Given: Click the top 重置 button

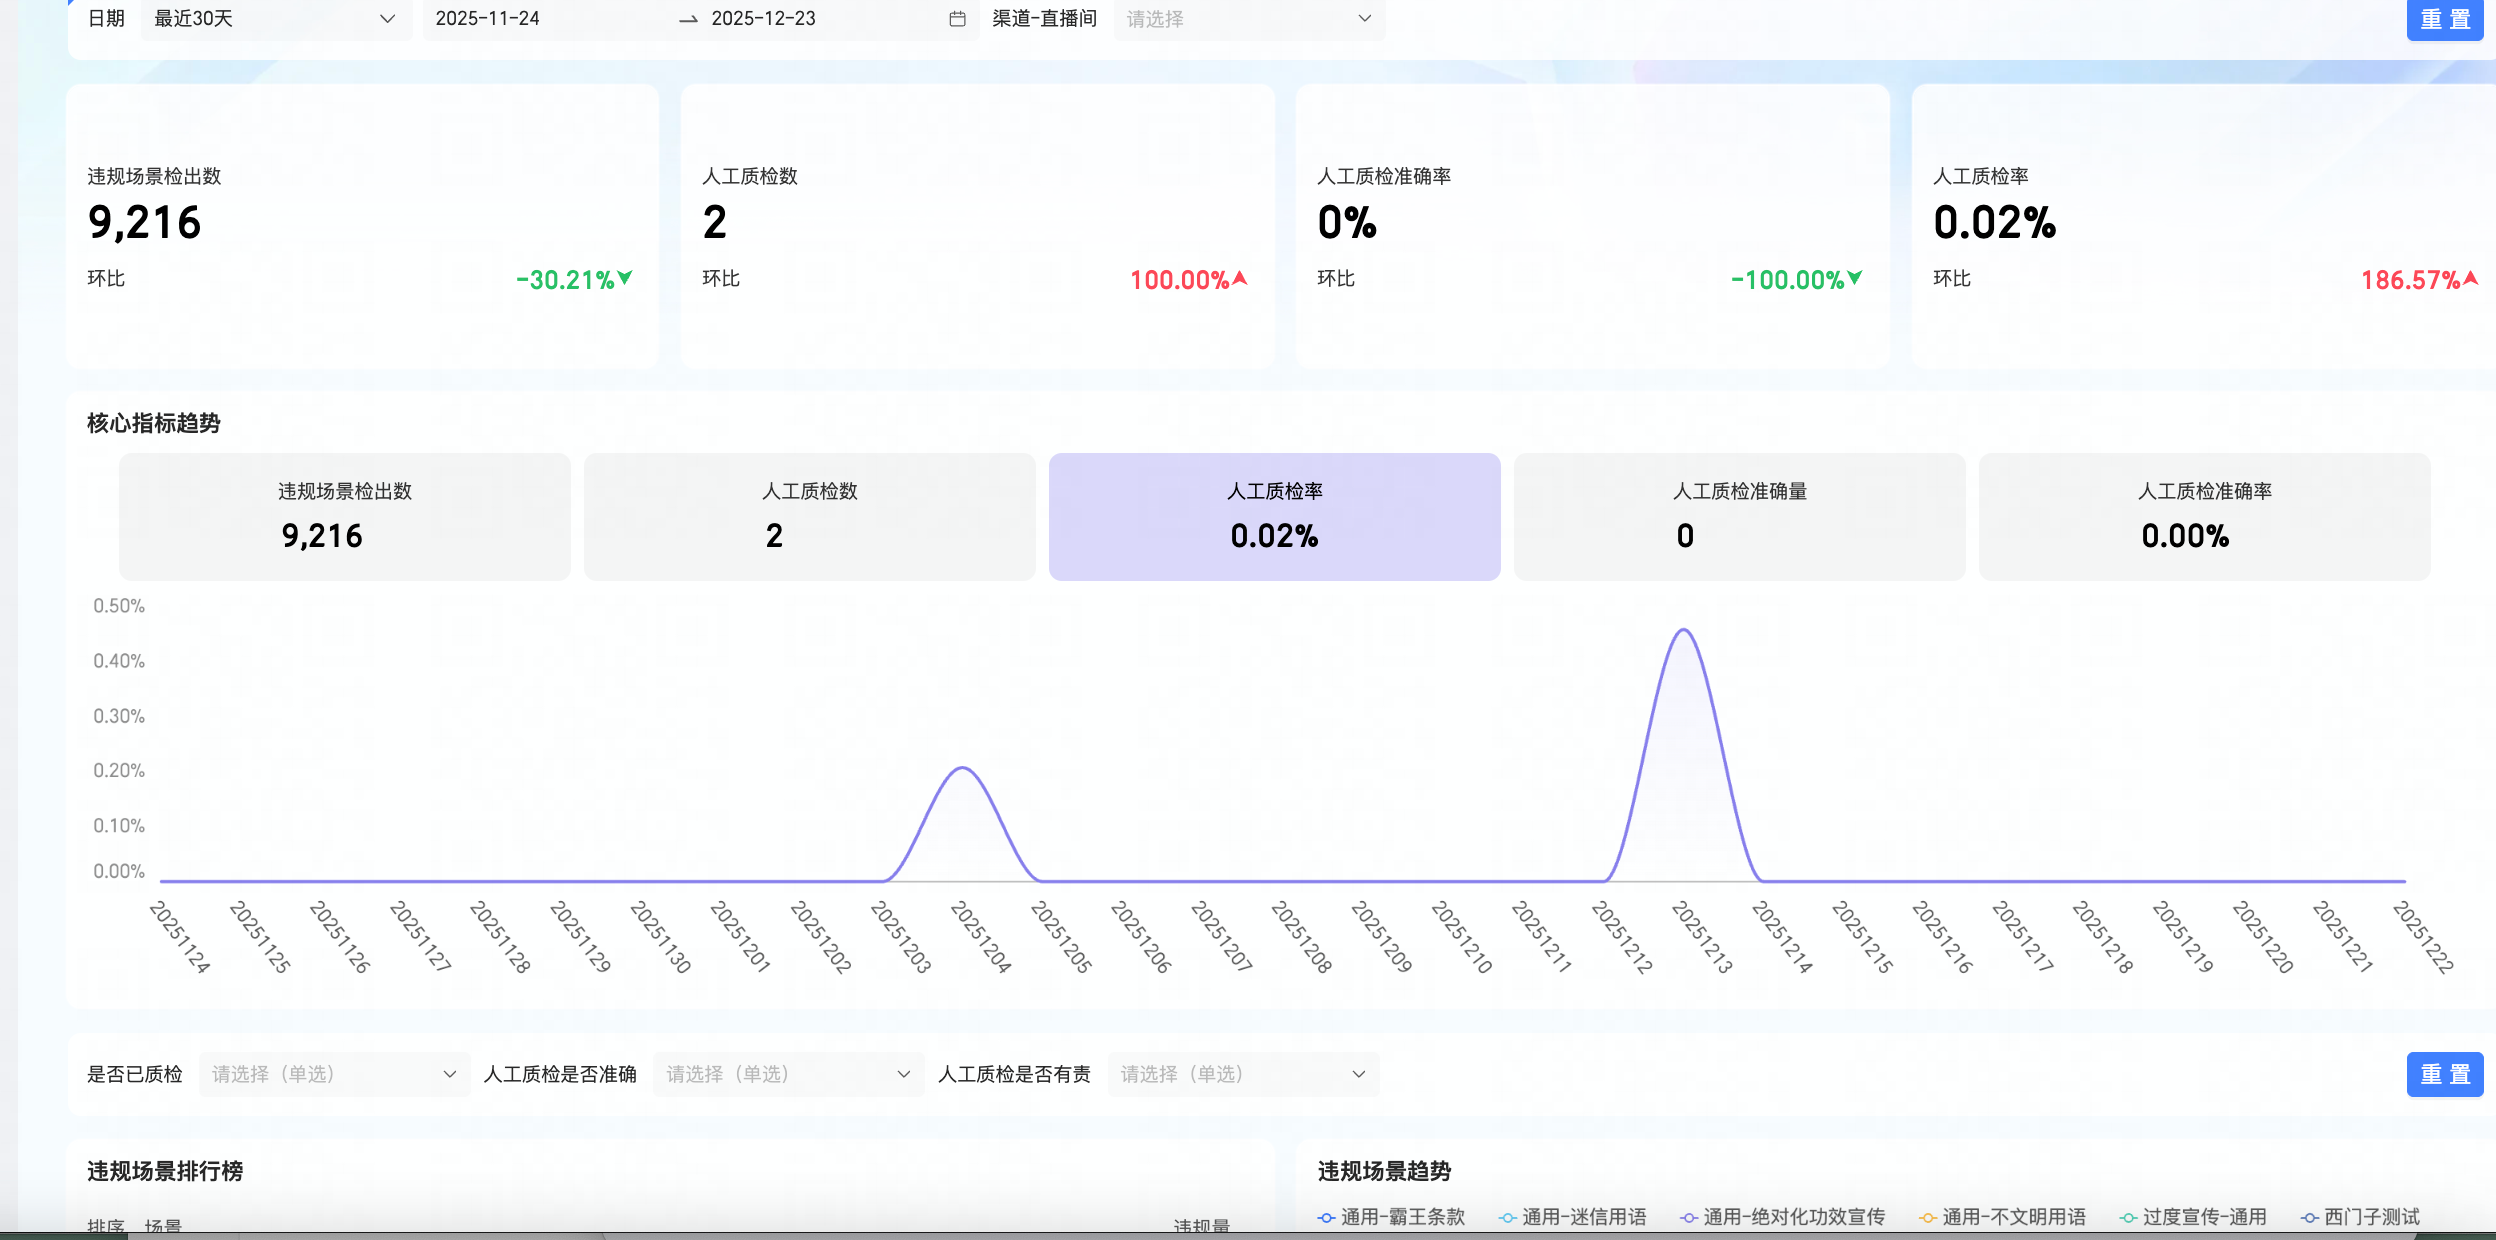Looking at the screenshot, I should pyautogui.click(x=2444, y=19).
